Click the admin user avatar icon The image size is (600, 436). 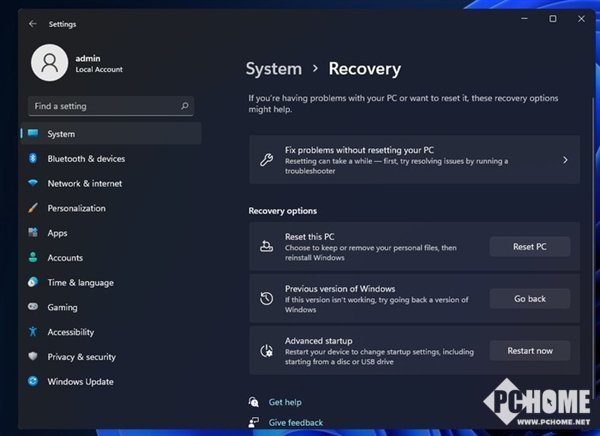(x=49, y=63)
